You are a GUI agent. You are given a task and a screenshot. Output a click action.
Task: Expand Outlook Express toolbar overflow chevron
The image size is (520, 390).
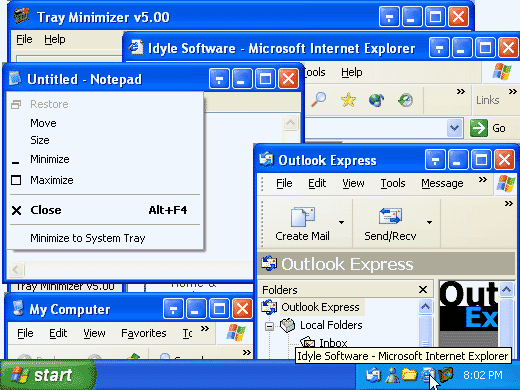click(x=509, y=203)
